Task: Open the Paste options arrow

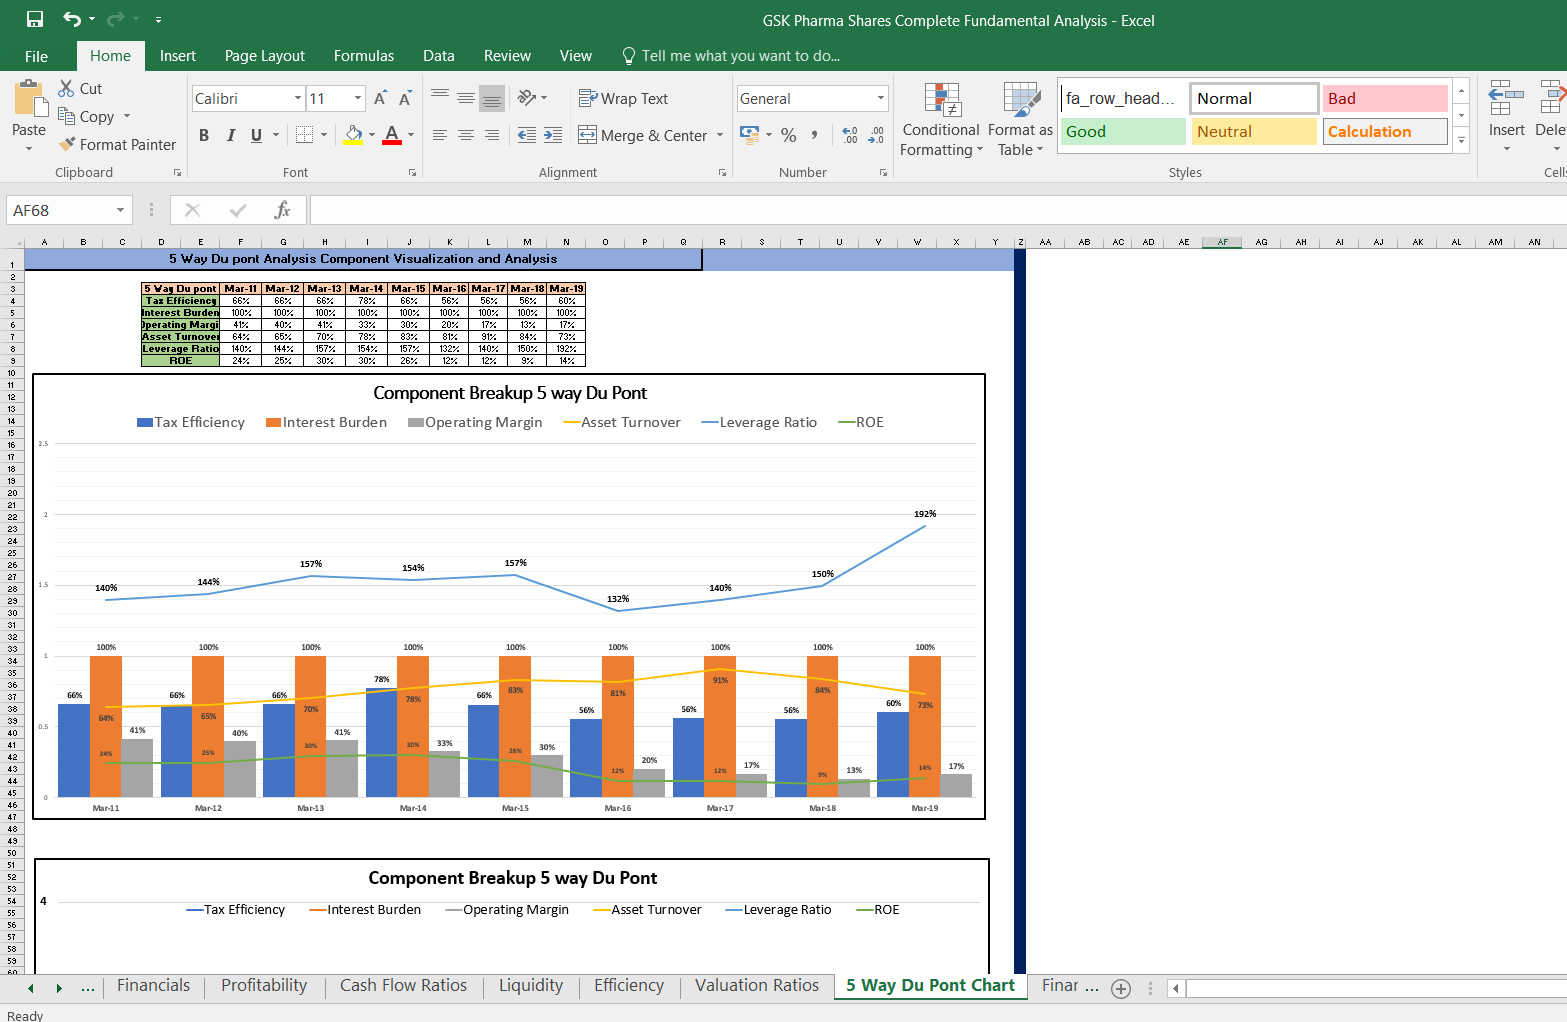Action: [29, 149]
